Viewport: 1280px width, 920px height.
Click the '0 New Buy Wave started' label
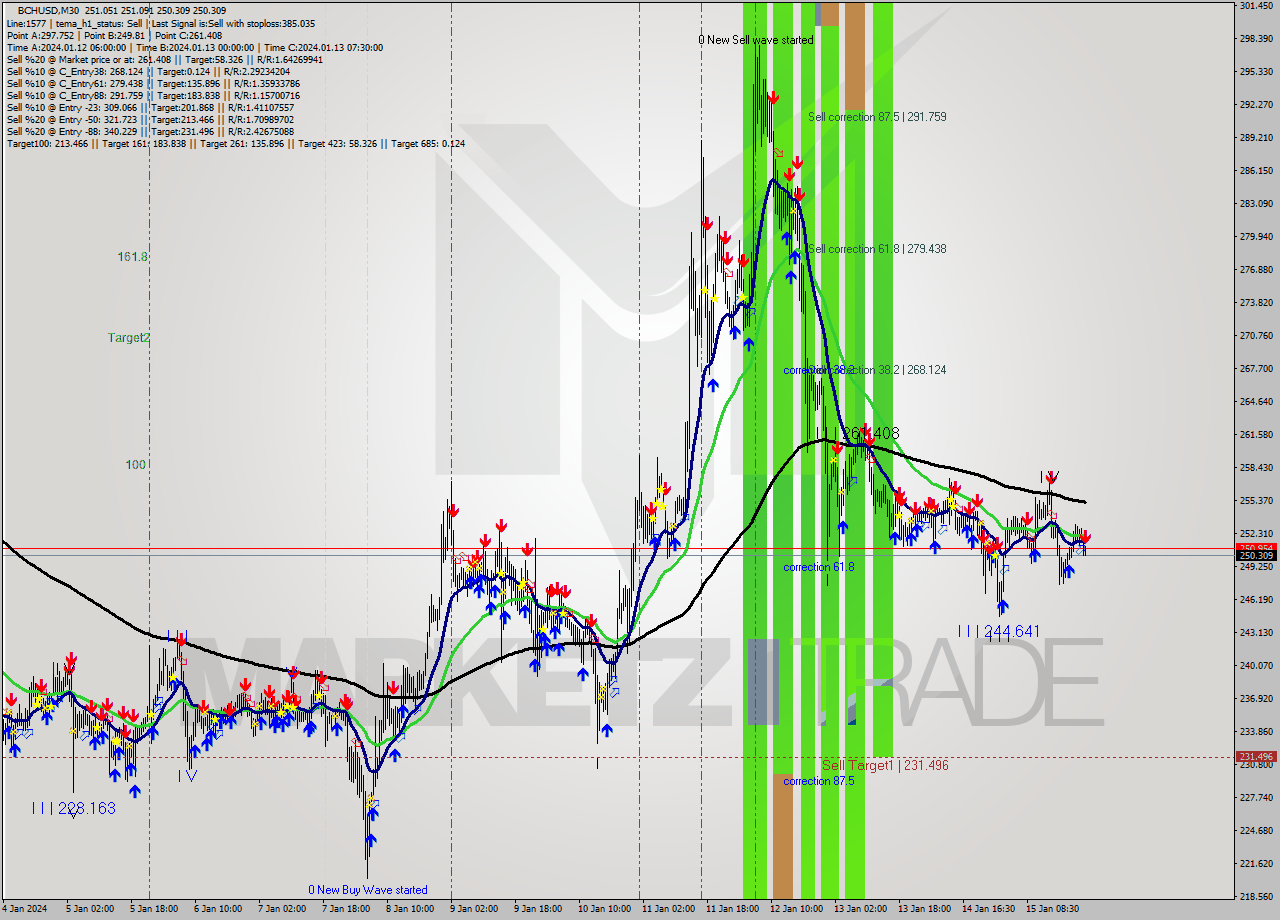pos(368,890)
